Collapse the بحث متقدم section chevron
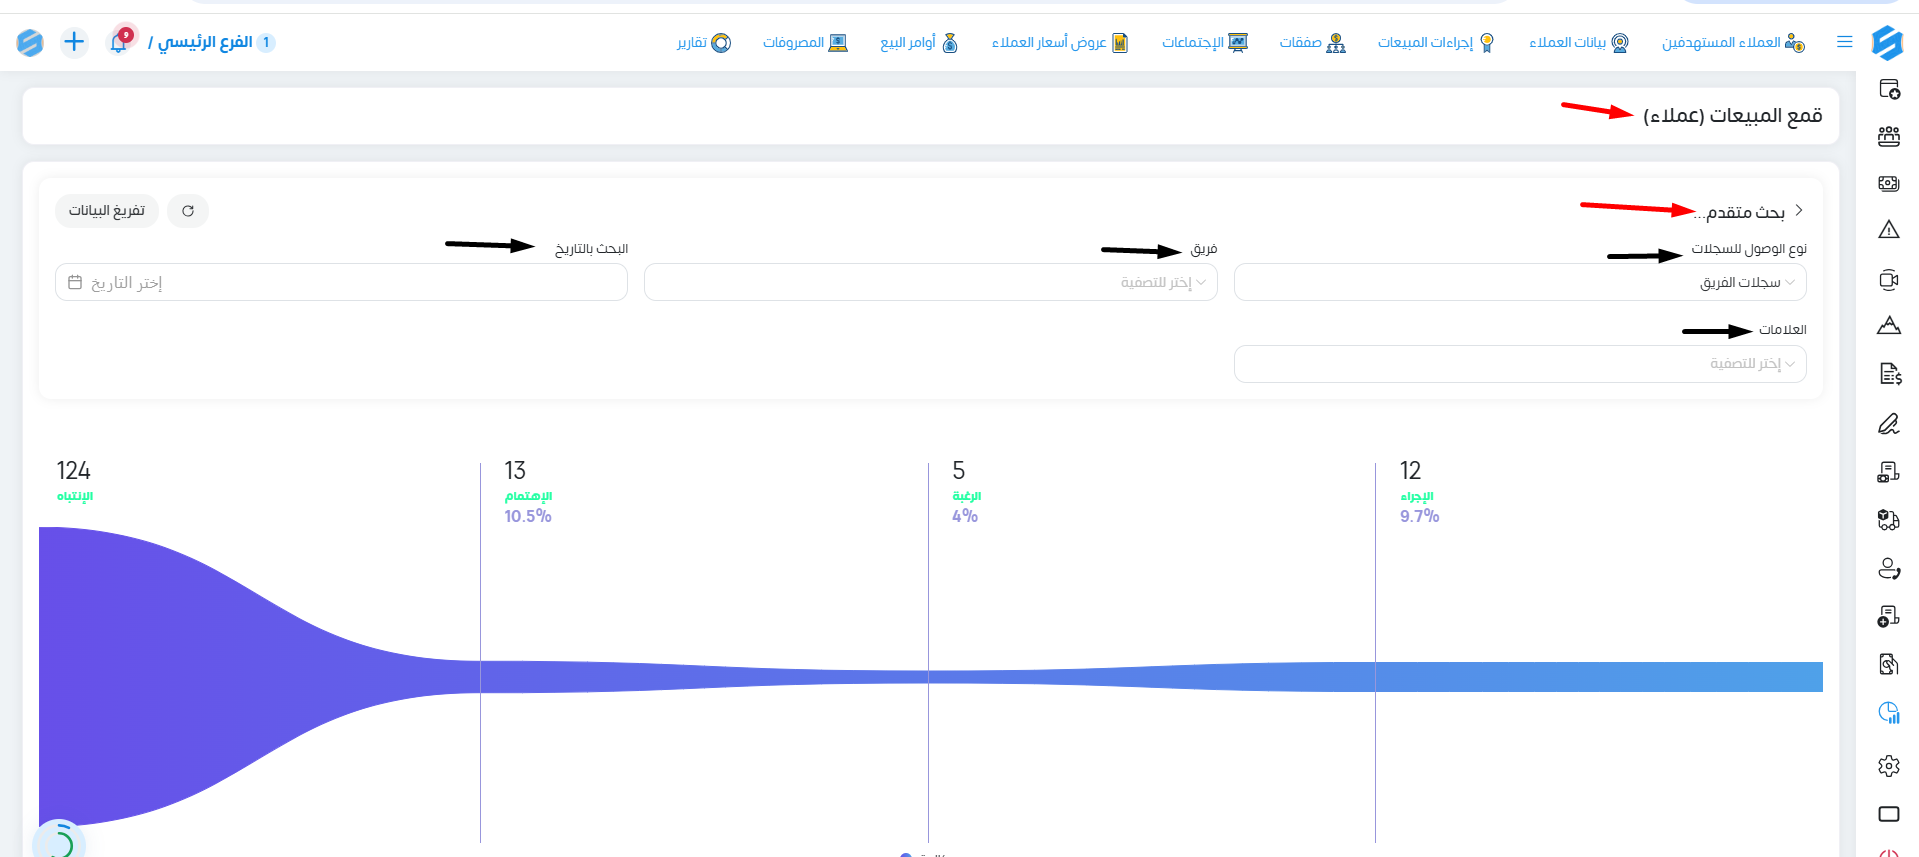The image size is (1919, 857). point(1799,210)
